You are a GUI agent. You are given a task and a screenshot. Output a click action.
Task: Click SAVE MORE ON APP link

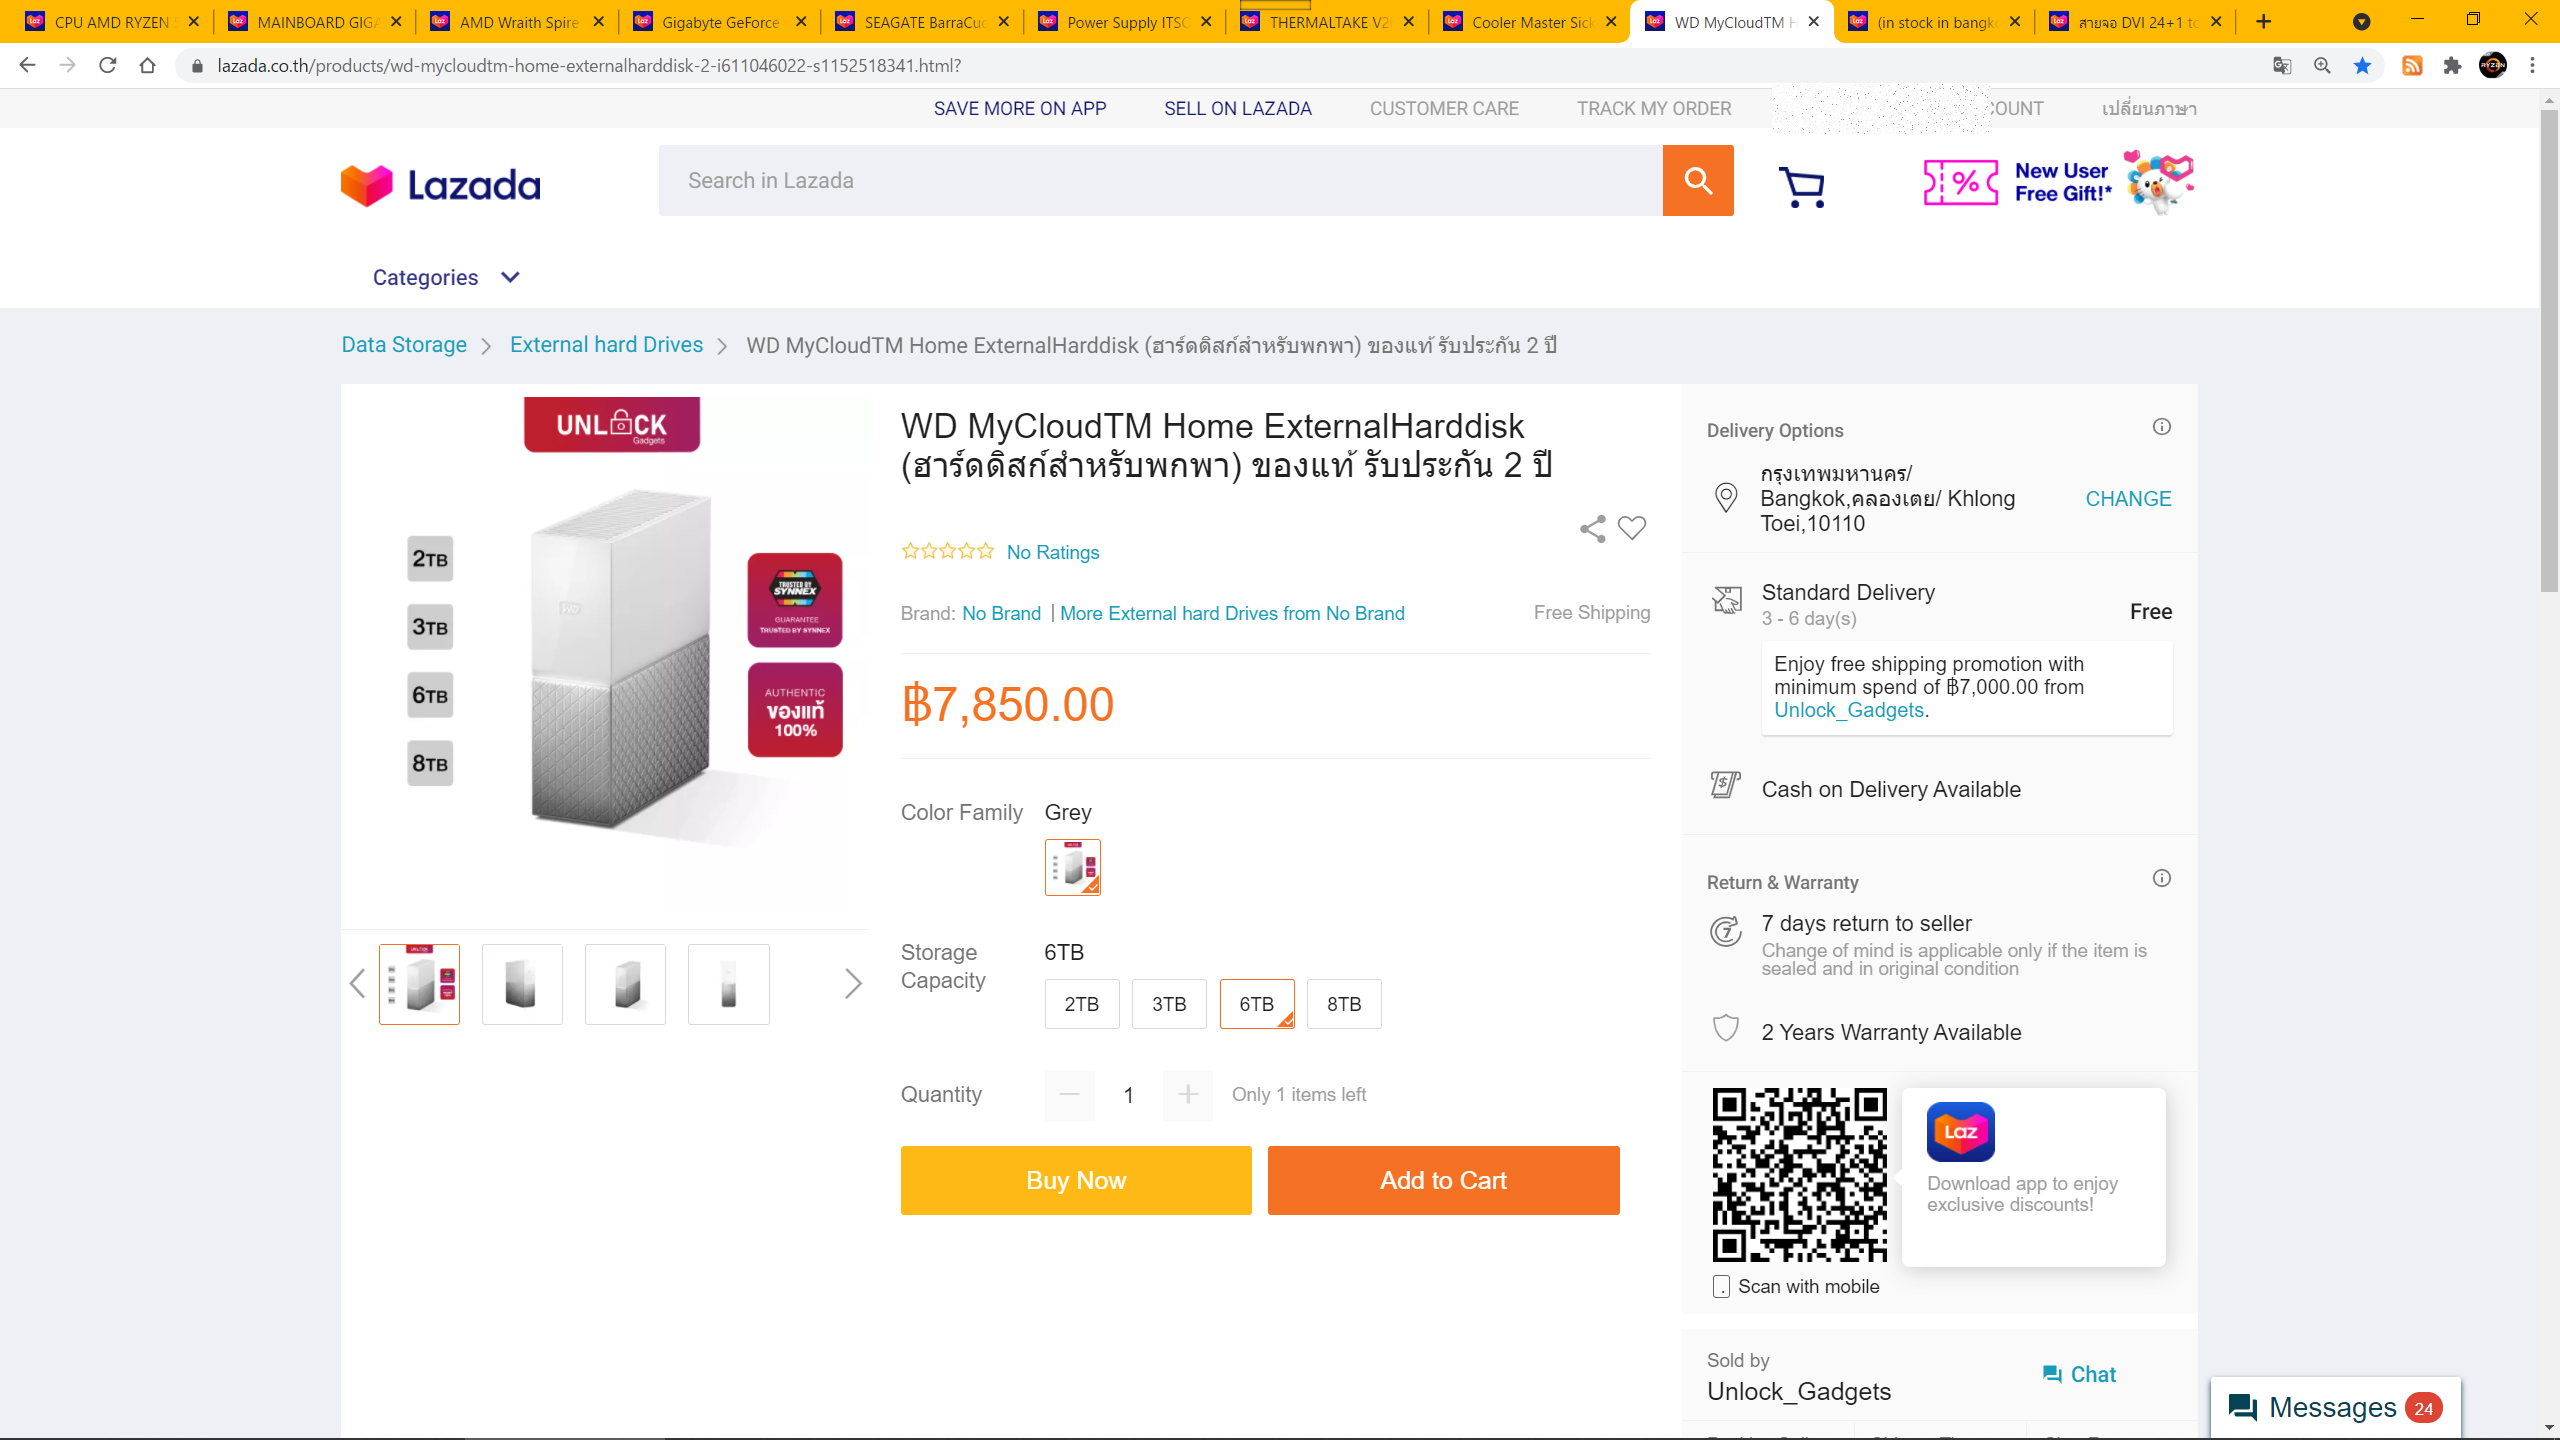coord(1020,108)
